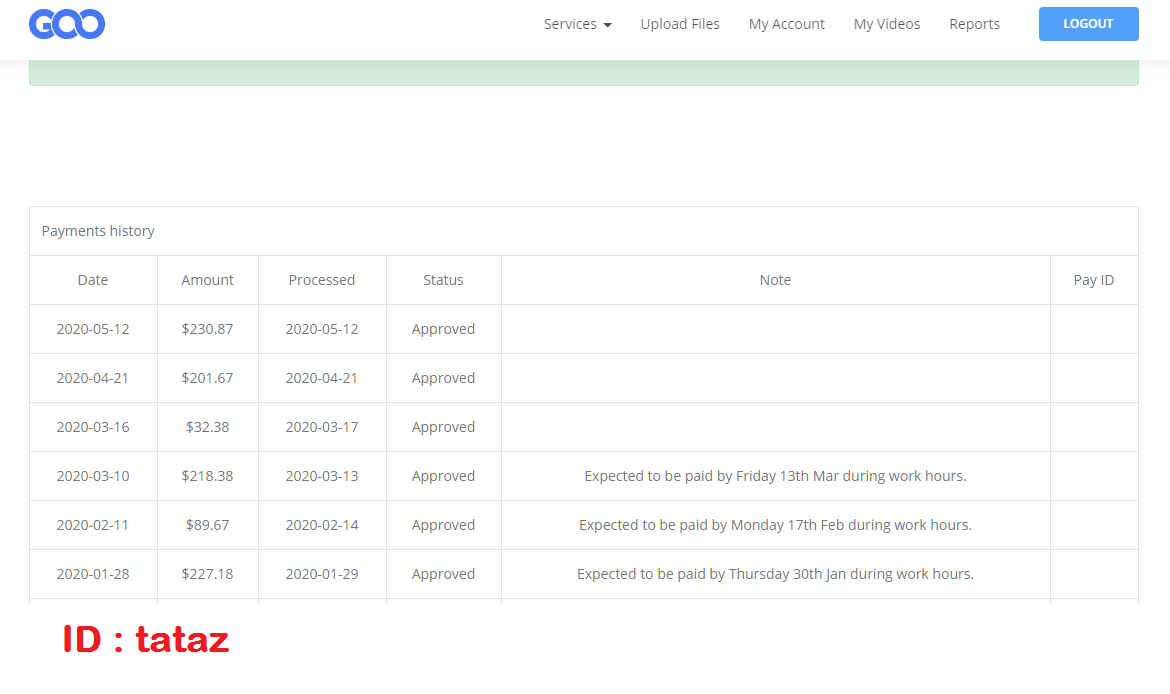Image resolution: width=1170 pixels, height=694 pixels.
Task: Select amount $32.38
Action: click(x=207, y=427)
